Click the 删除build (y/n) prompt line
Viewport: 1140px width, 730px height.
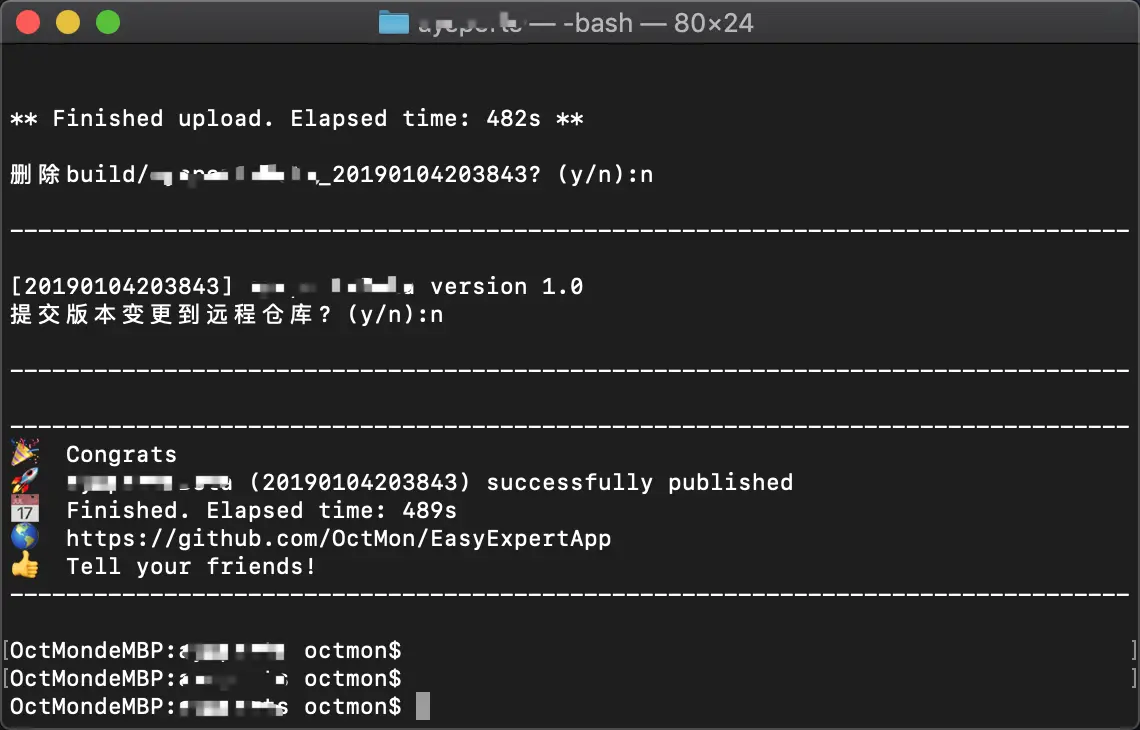[x=330, y=174]
